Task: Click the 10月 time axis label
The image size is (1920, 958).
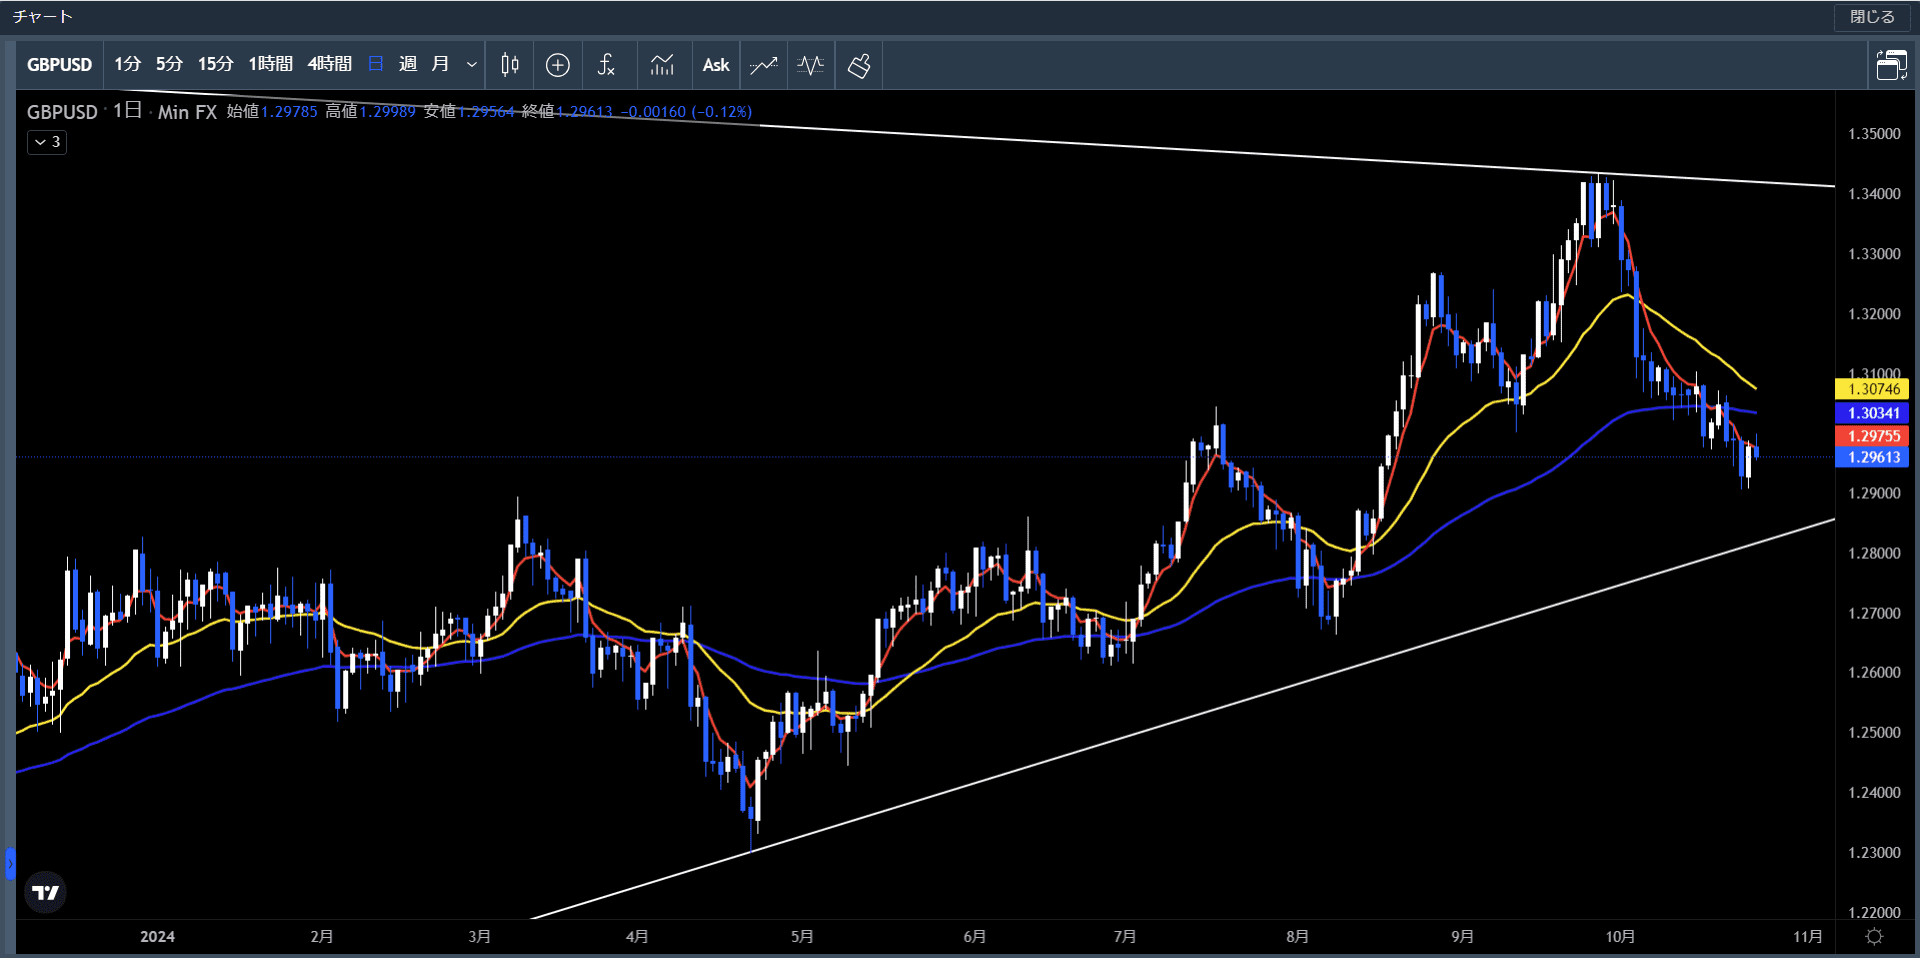Action: pyautogui.click(x=1620, y=937)
